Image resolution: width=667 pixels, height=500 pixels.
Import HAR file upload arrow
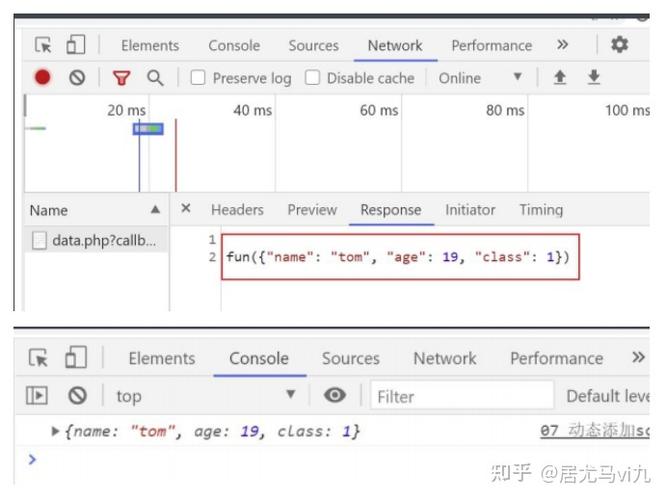click(x=560, y=77)
